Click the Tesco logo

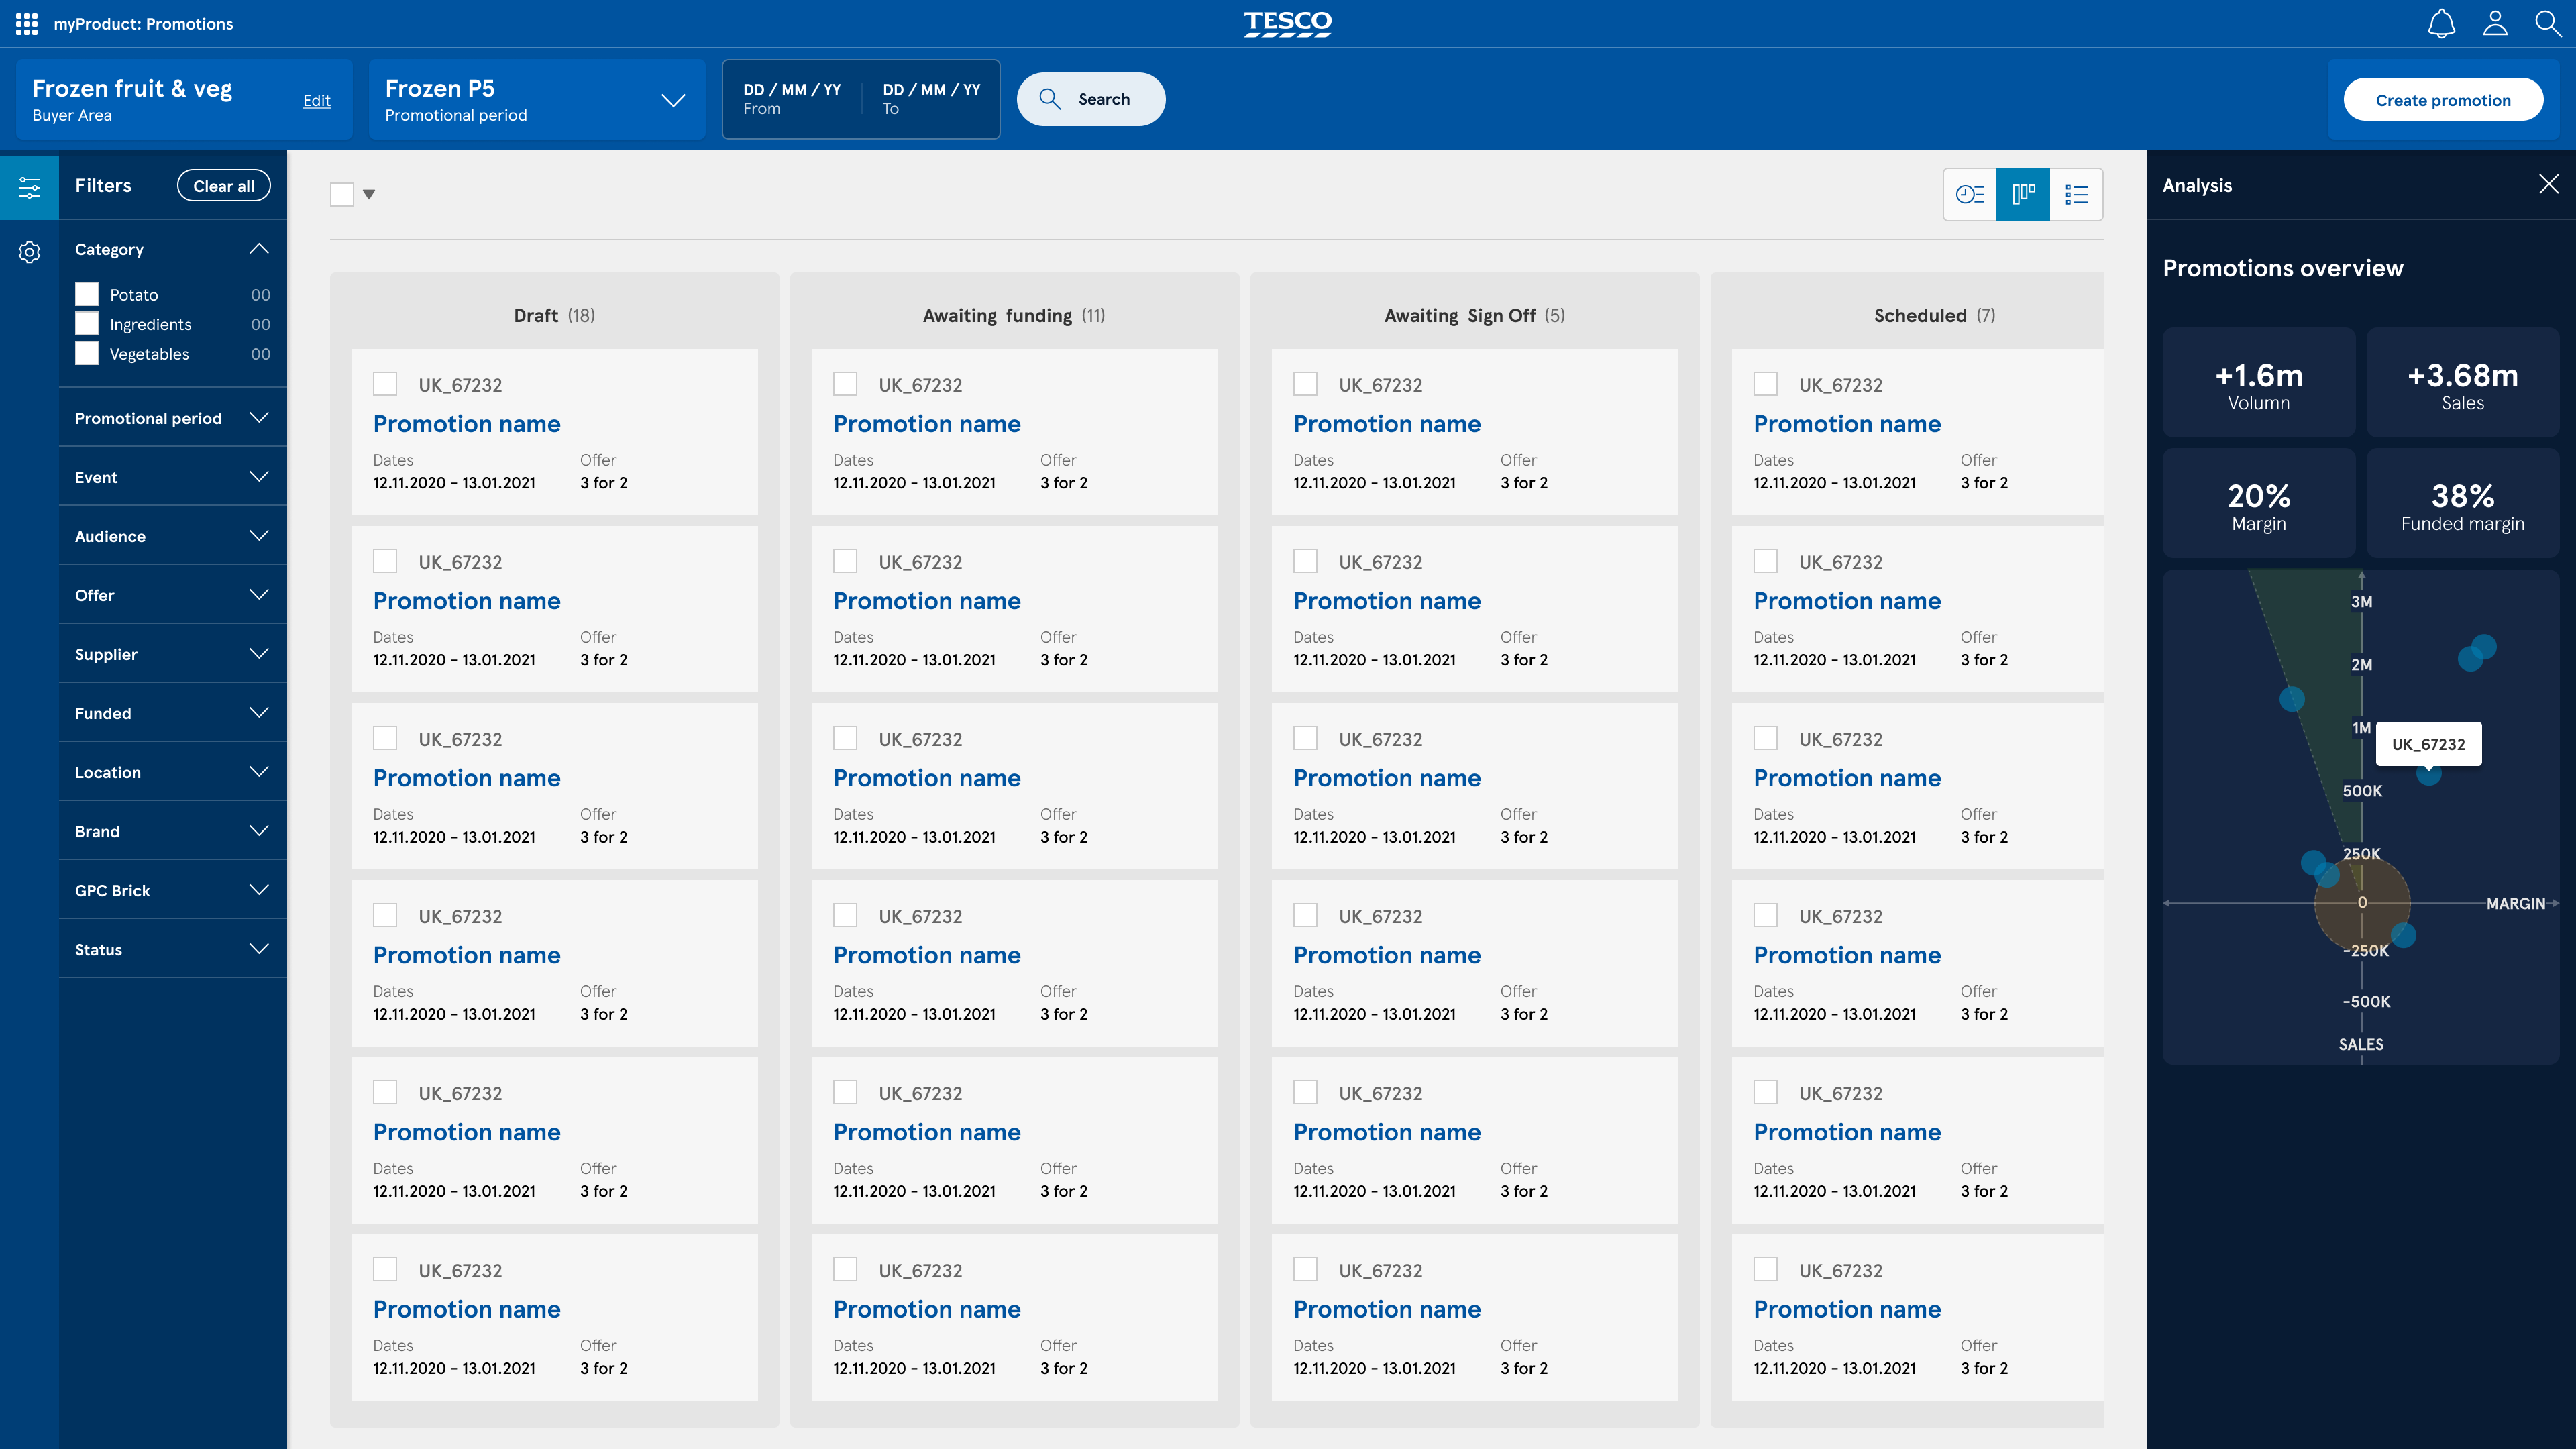[x=1287, y=24]
